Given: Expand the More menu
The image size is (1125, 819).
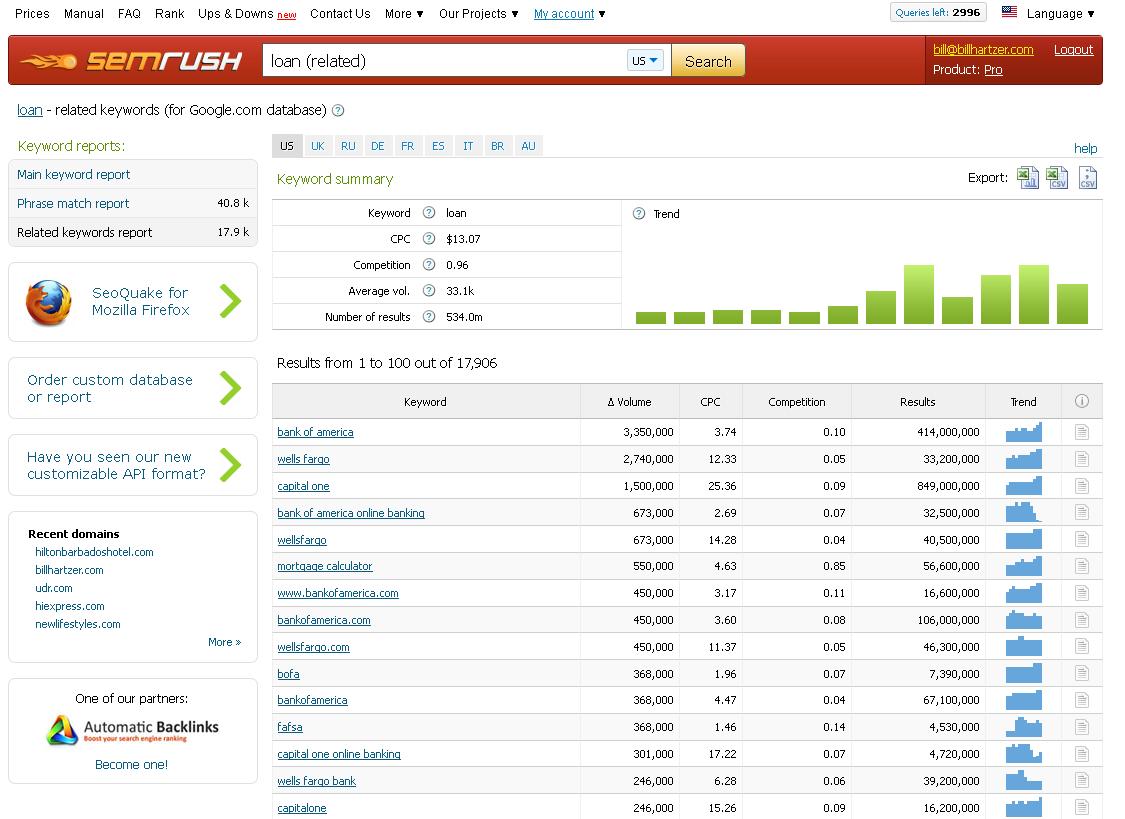Looking at the screenshot, I should pos(404,14).
